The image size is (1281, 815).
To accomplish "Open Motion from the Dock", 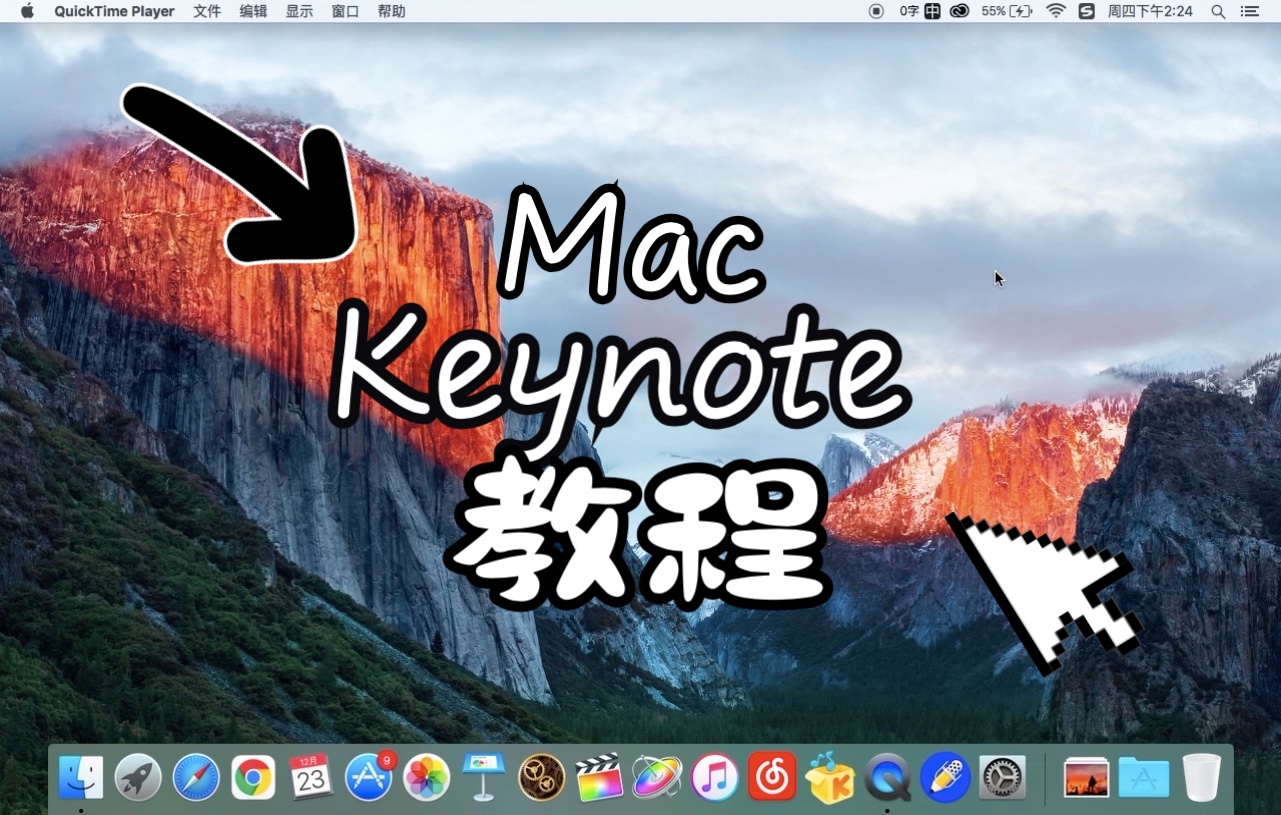I will 655,776.
